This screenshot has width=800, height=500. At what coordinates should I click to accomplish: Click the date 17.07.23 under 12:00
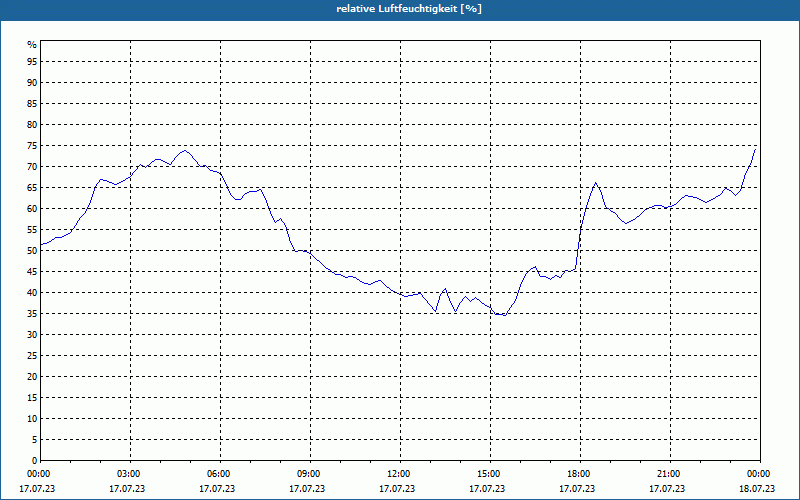tap(397, 489)
